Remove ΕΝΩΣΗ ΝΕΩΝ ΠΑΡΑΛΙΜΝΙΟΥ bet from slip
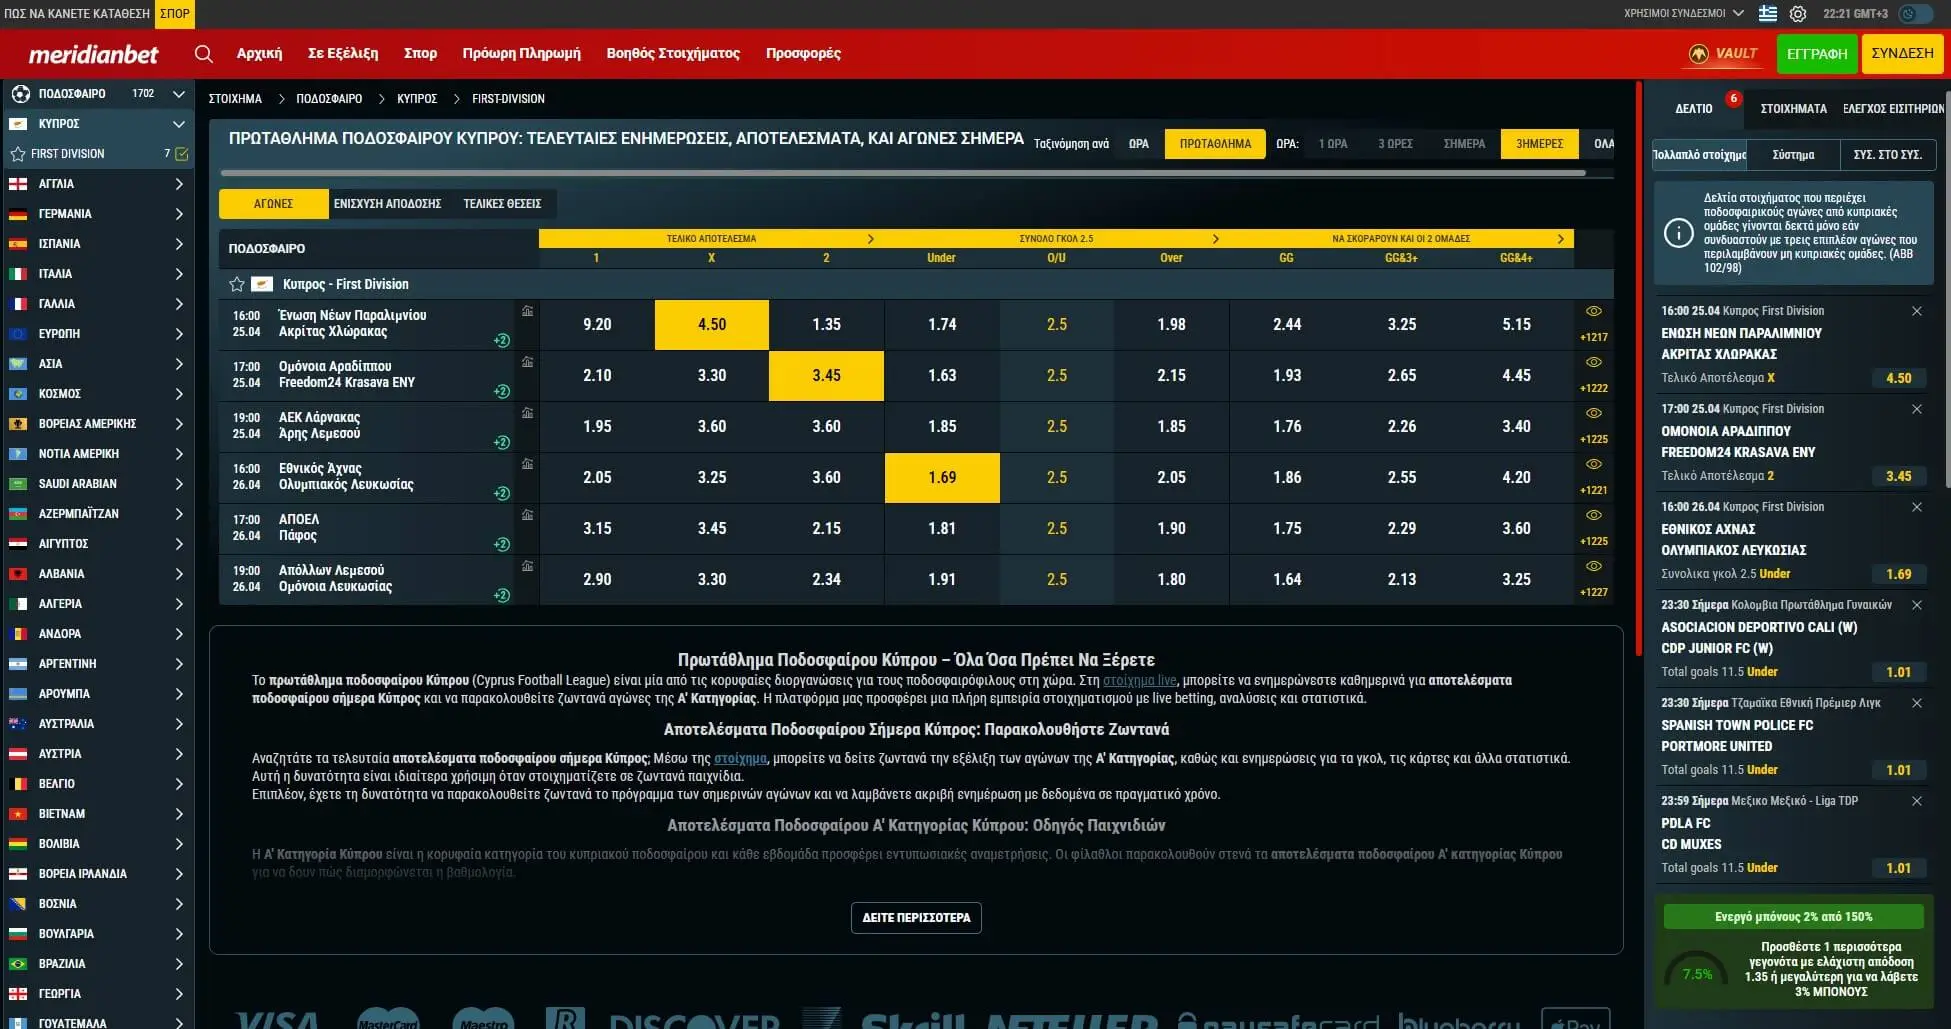The height and width of the screenshot is (1029, 1951). pyautogui.click(x=1917, y=311)
